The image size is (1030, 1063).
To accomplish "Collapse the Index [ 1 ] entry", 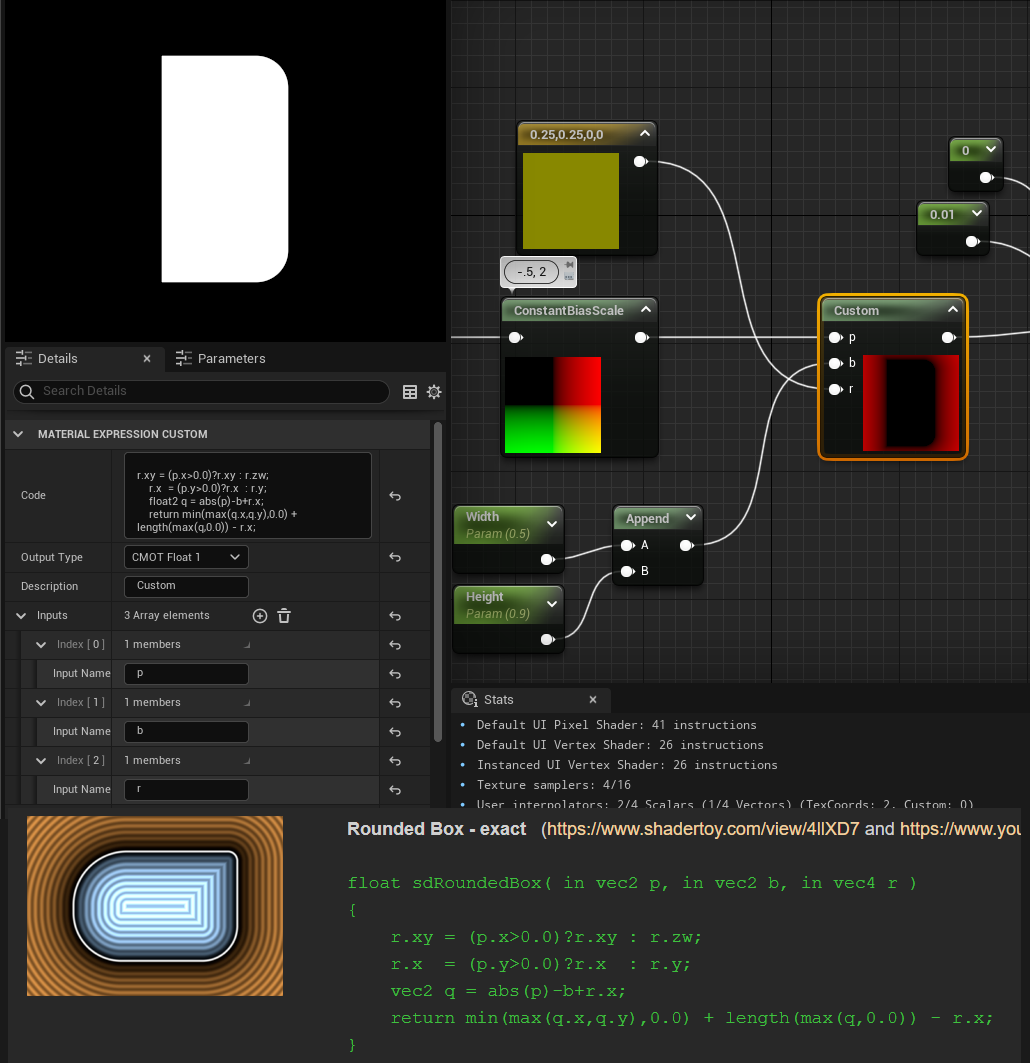I will [41, 703].
